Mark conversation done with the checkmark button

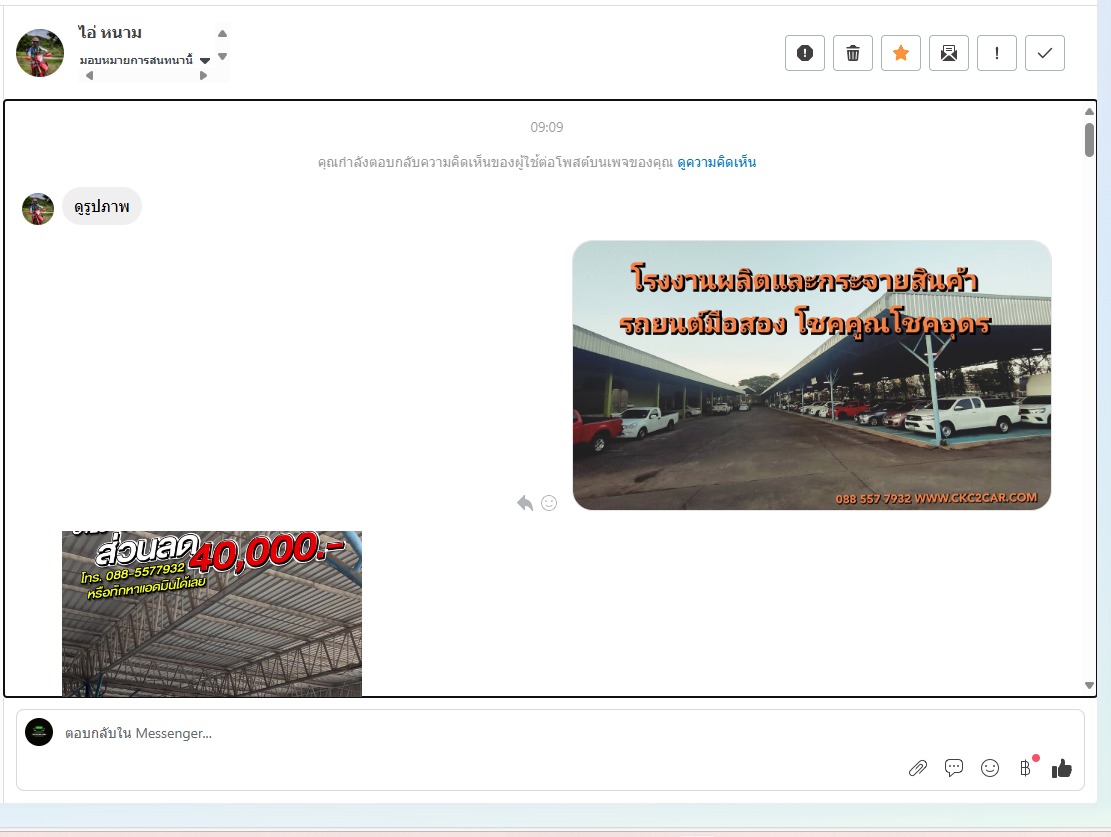[1045, 53]
